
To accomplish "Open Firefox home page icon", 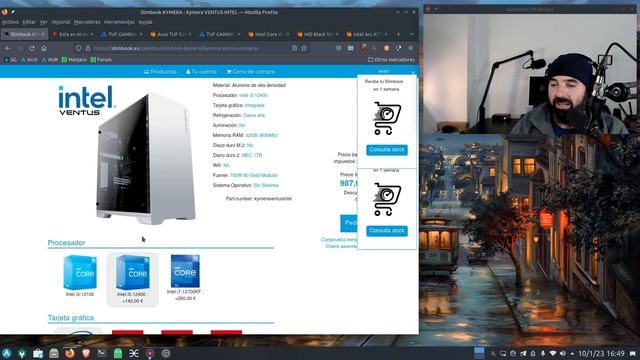I will coord(44,48).
